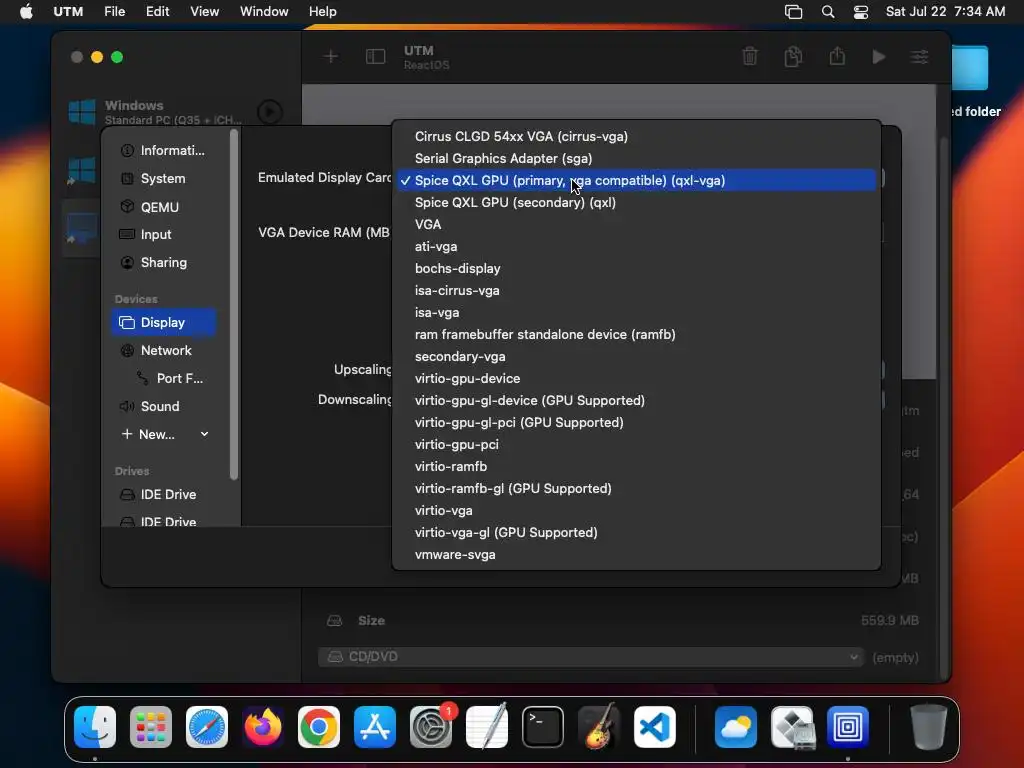Screen dimensions: 1024x768
Task: Open QEMU settings in sidebar
Action: pyautogui.click(x=163, y=207)
